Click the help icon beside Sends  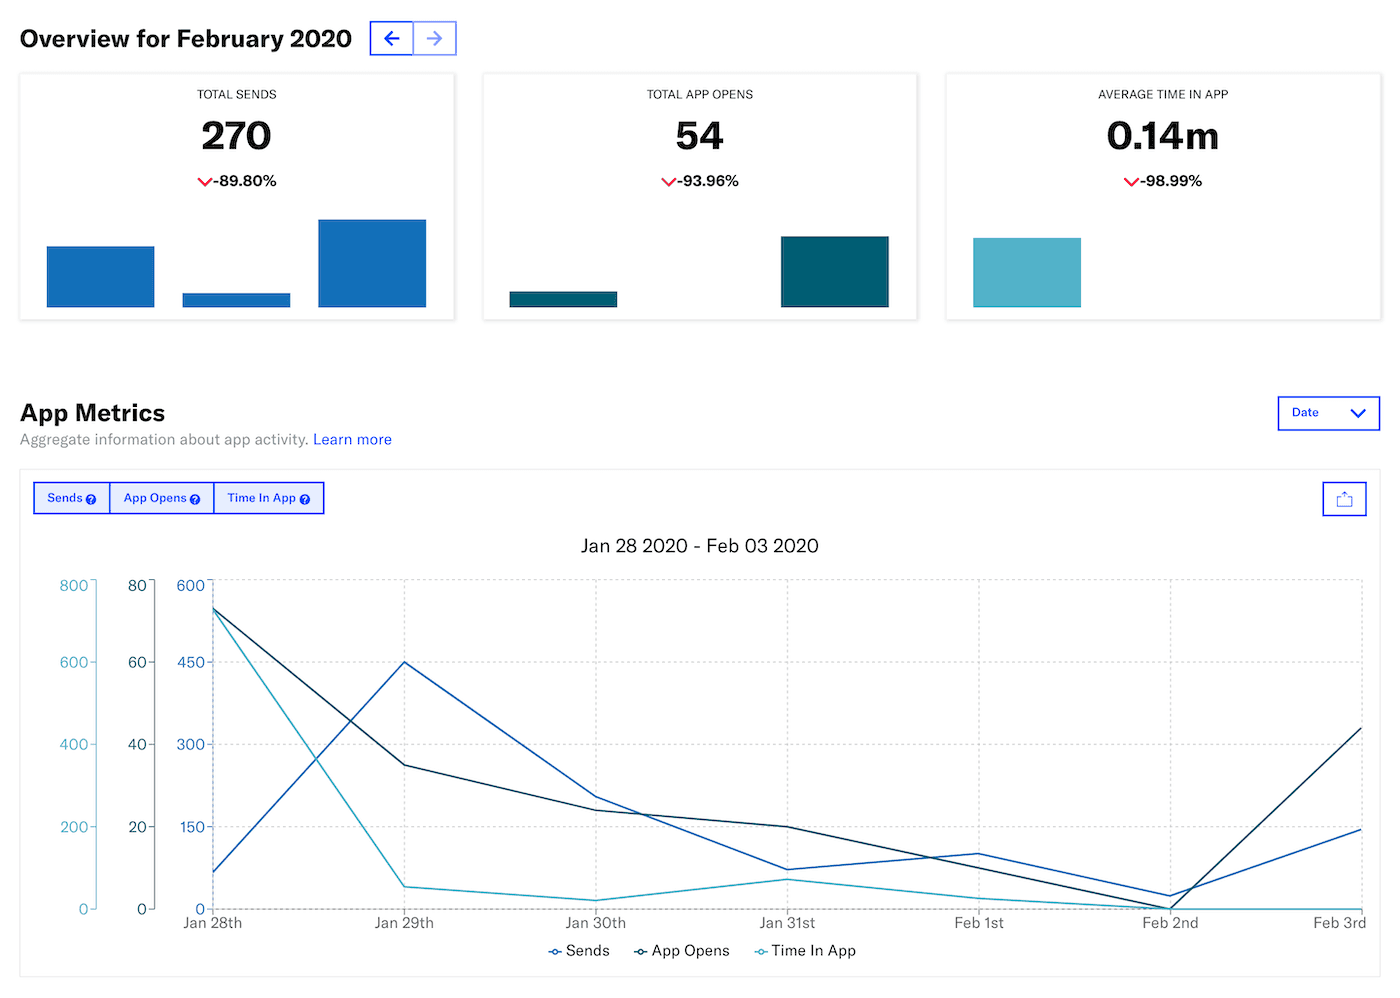click(93, 497)
